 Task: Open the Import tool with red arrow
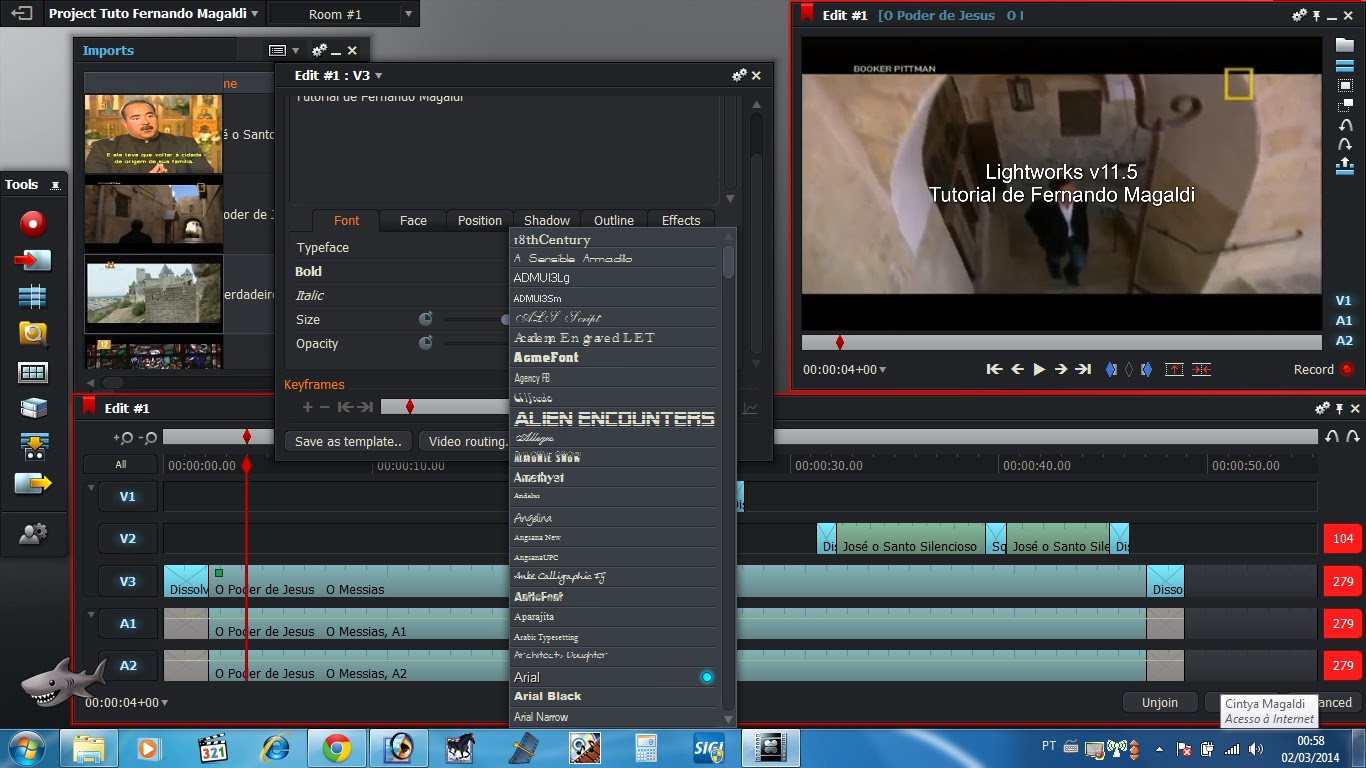coord(33,260)
